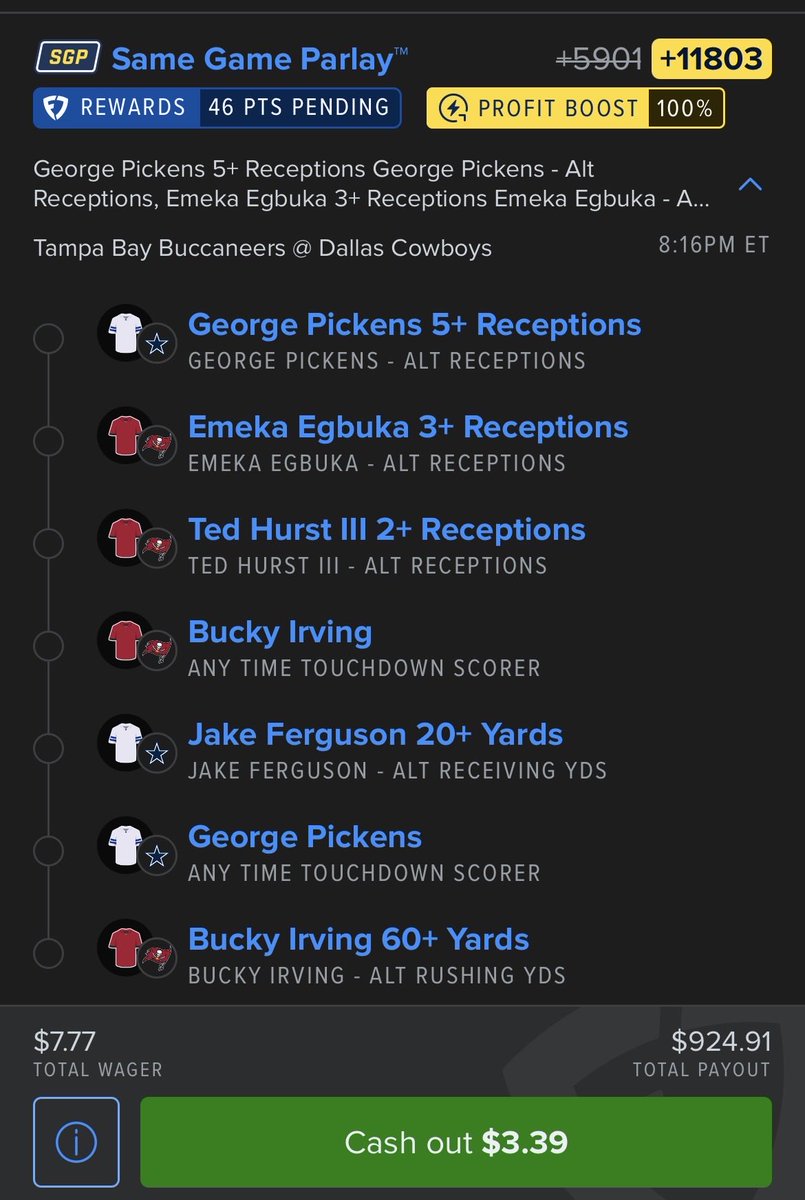
Task: Click the status circle for the Bucky Irving touchdown leg
Action: pos(48,646)
